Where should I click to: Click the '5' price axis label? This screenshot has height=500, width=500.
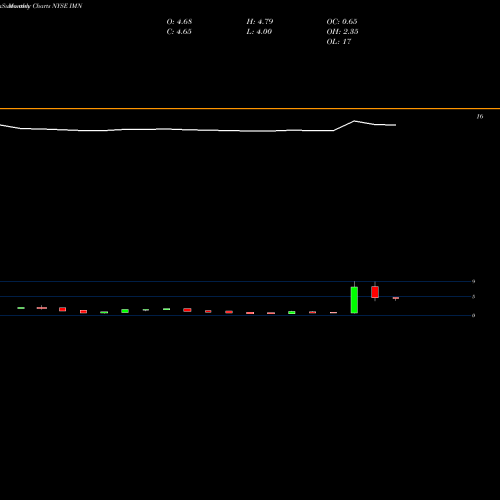(x=473, y=297)
